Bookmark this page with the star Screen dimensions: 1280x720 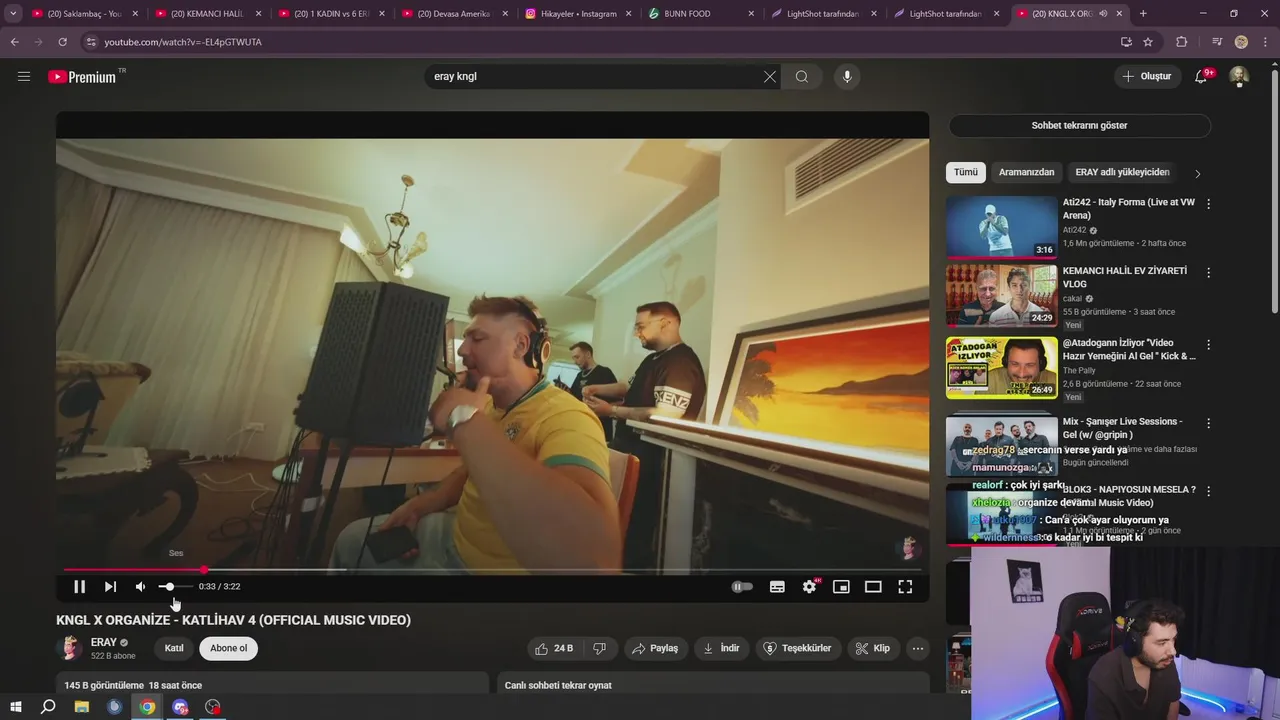(1148, 42)
